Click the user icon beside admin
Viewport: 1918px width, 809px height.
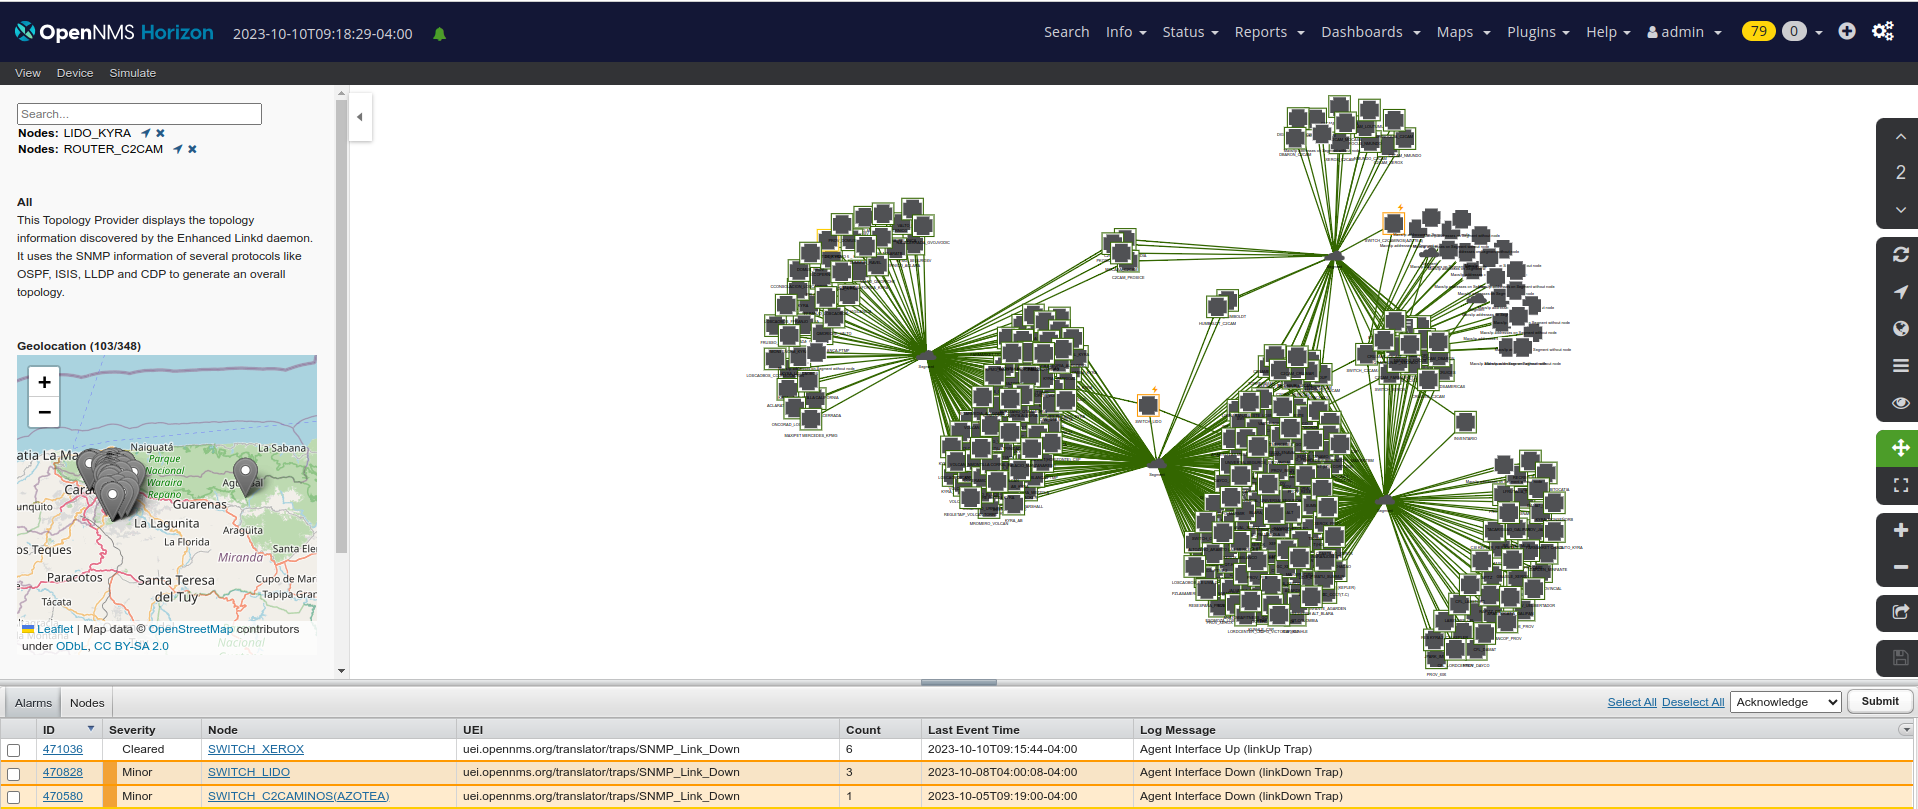(x=1652, y=32)
